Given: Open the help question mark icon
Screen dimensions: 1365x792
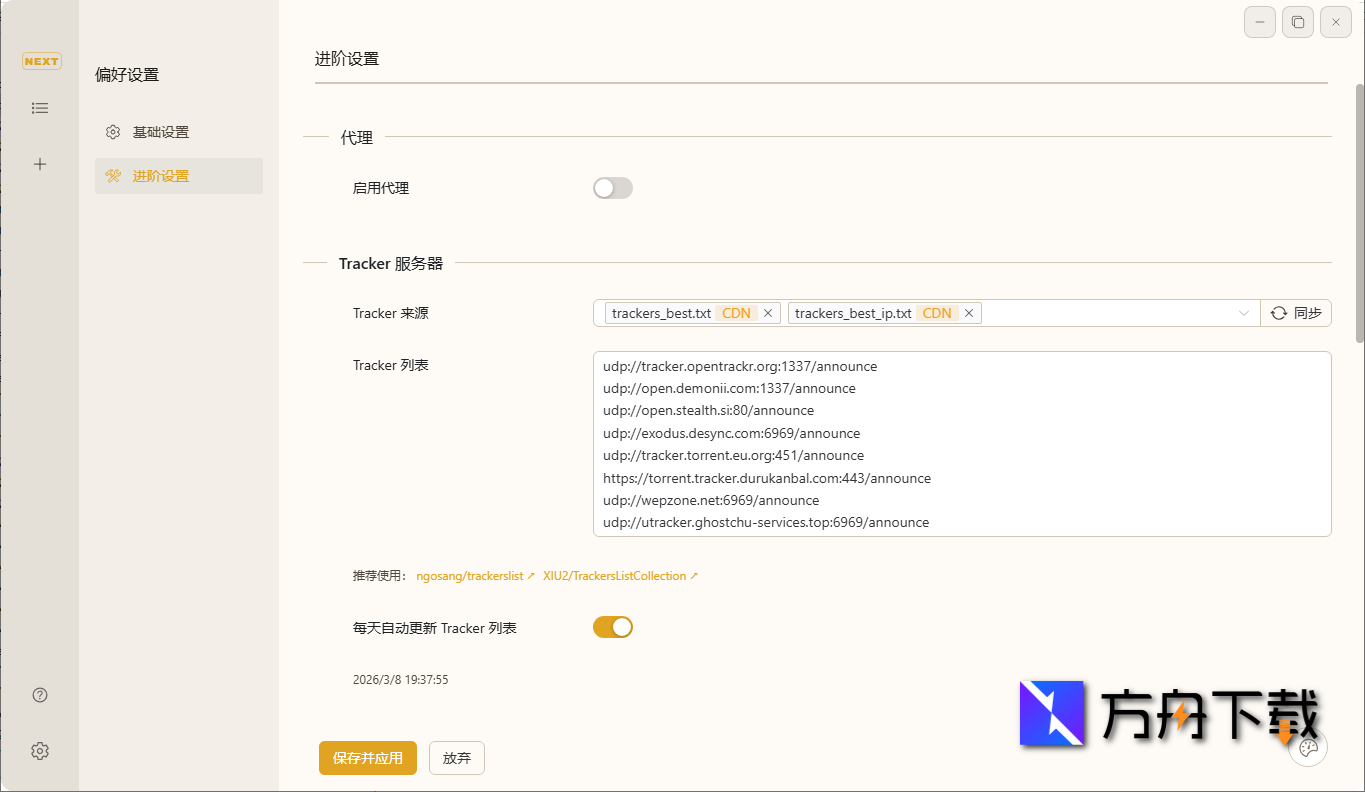Looking at the screenshot, I should click(x=40, y=695).
